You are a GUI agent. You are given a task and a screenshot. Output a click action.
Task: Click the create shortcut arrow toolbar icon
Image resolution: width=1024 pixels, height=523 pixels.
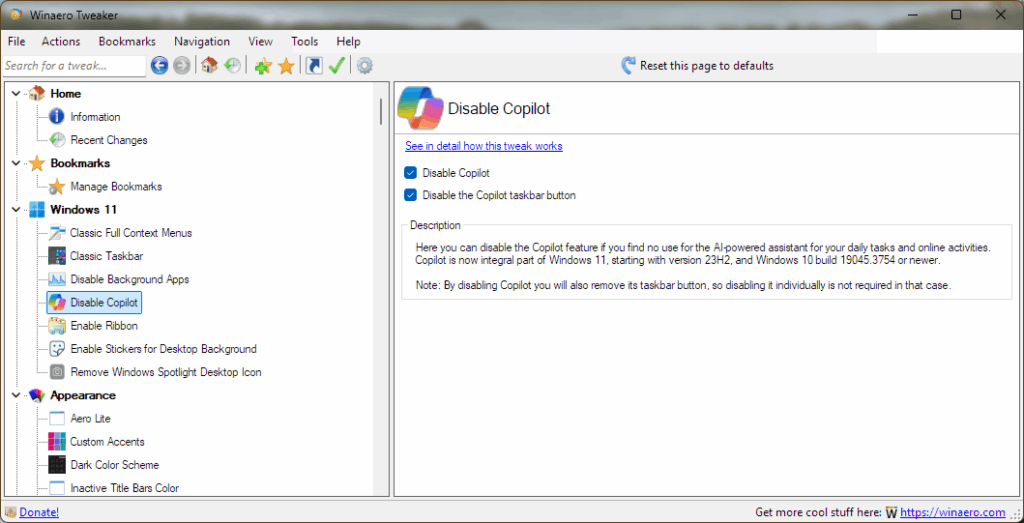coord(314,65)
